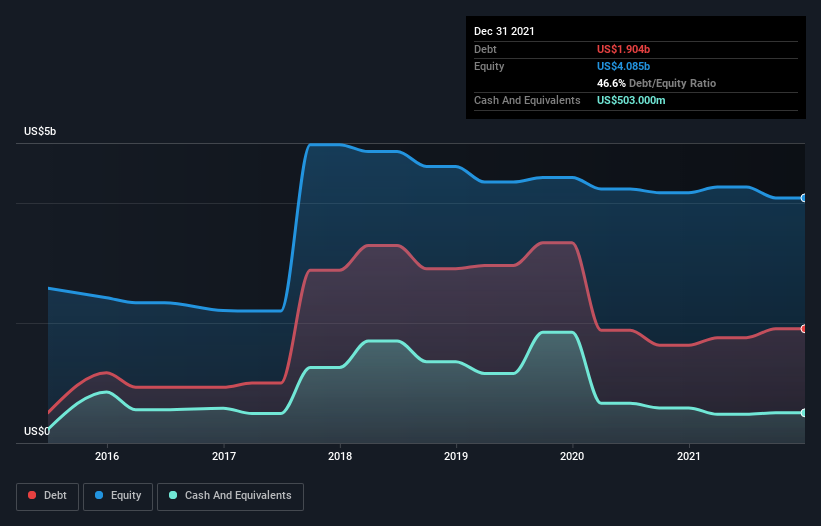Select the teal Cash endpoint marker
The width and height of the screenshot is (821, 526).
pos(804,413)
